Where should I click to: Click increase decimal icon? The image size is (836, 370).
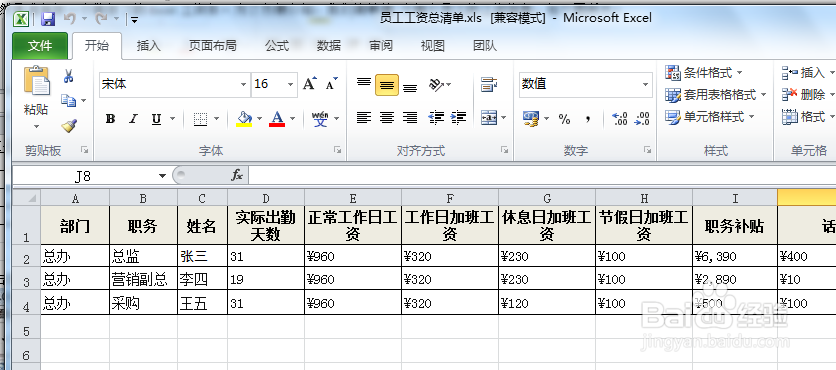(x=620, y=118)
